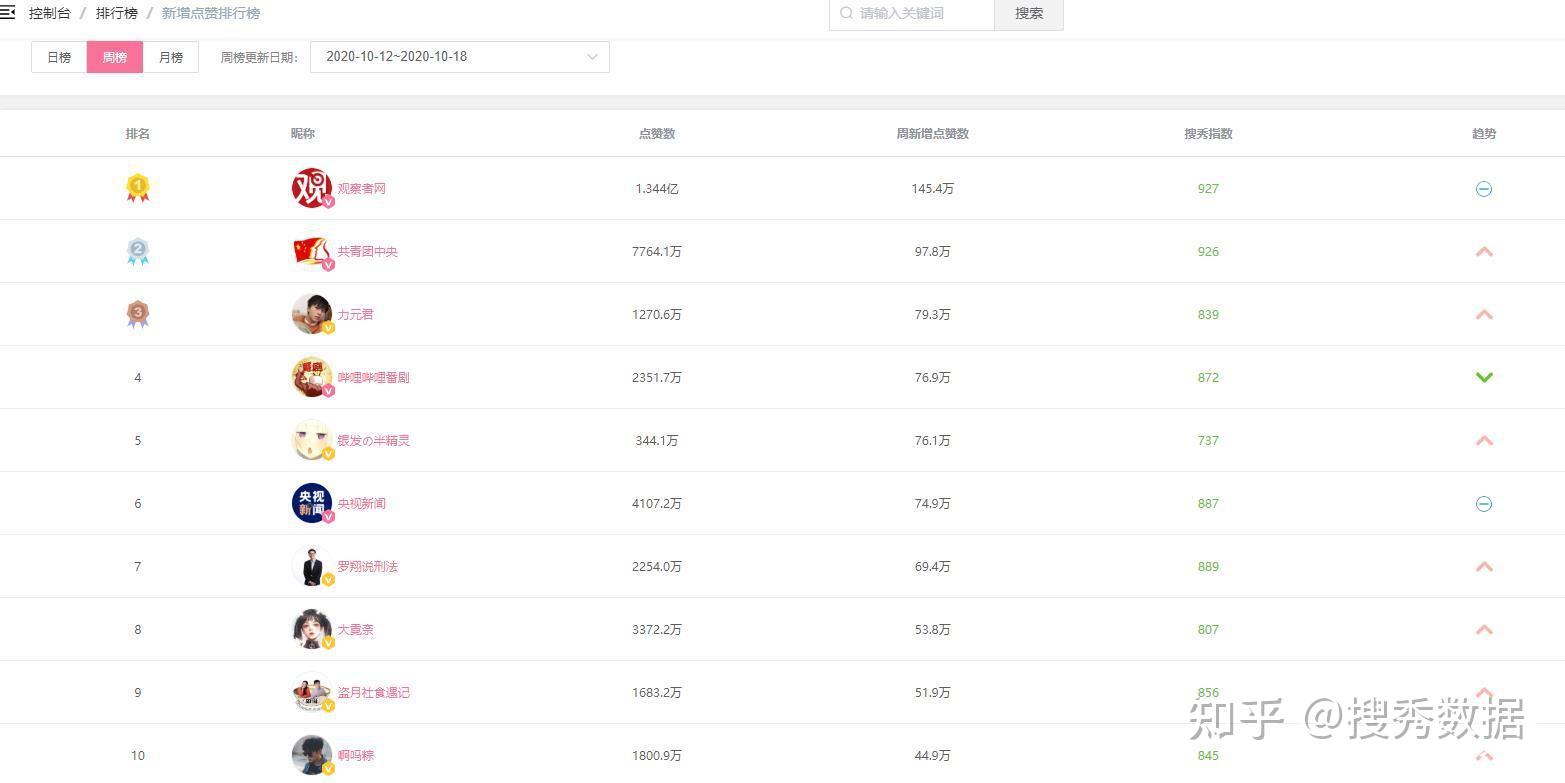Go to 控制台 in breadcrumb
The width and height of the screenshot is (1565, 783).
coord(50,13)
